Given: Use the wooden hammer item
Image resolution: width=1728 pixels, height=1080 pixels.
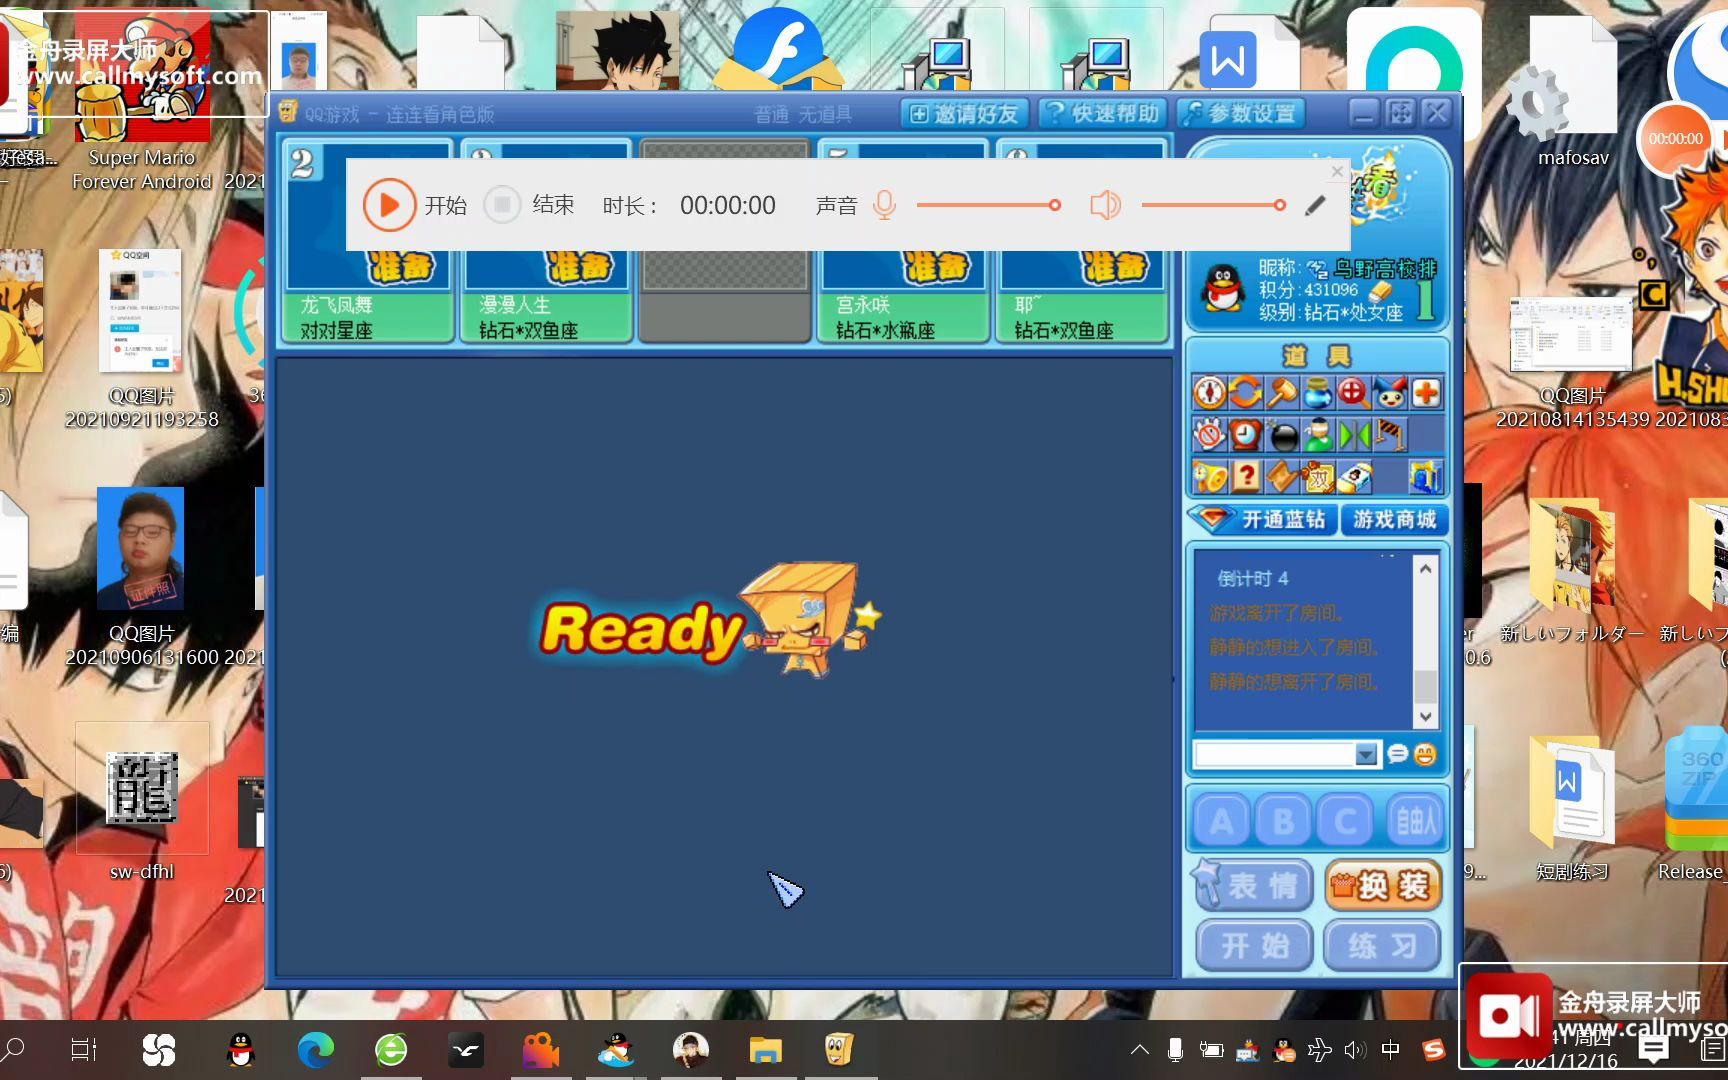Looking at the screenshot, I should (x=1282, y=393).
